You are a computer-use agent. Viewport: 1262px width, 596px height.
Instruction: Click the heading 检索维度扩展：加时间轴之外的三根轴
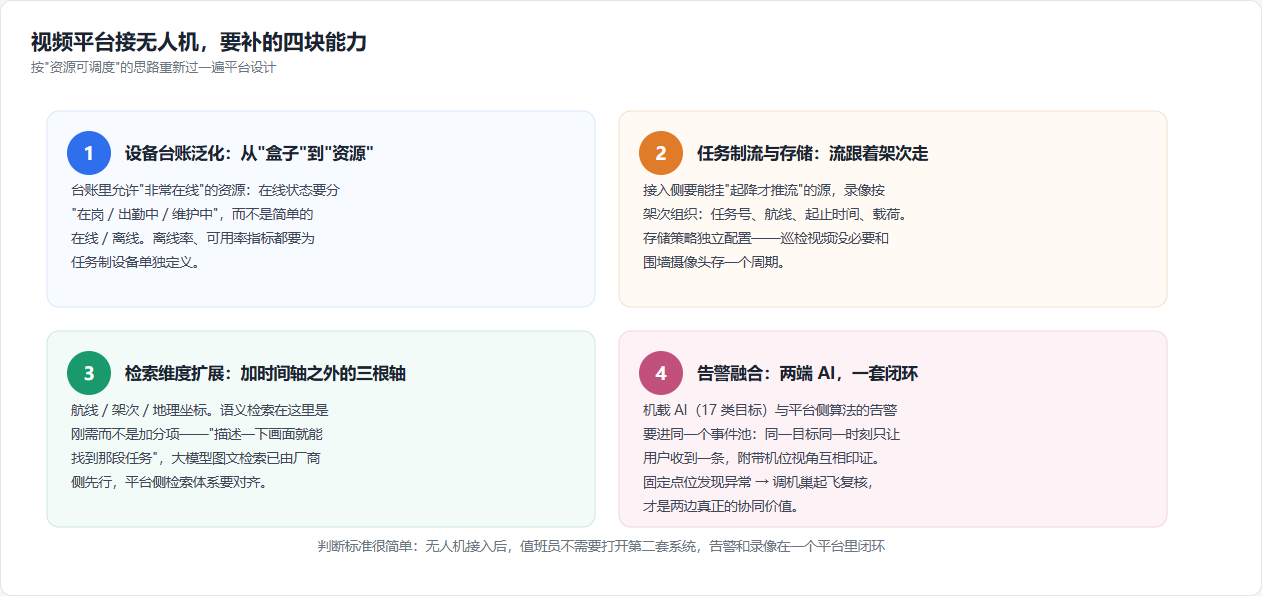click(x=265, y=374)
